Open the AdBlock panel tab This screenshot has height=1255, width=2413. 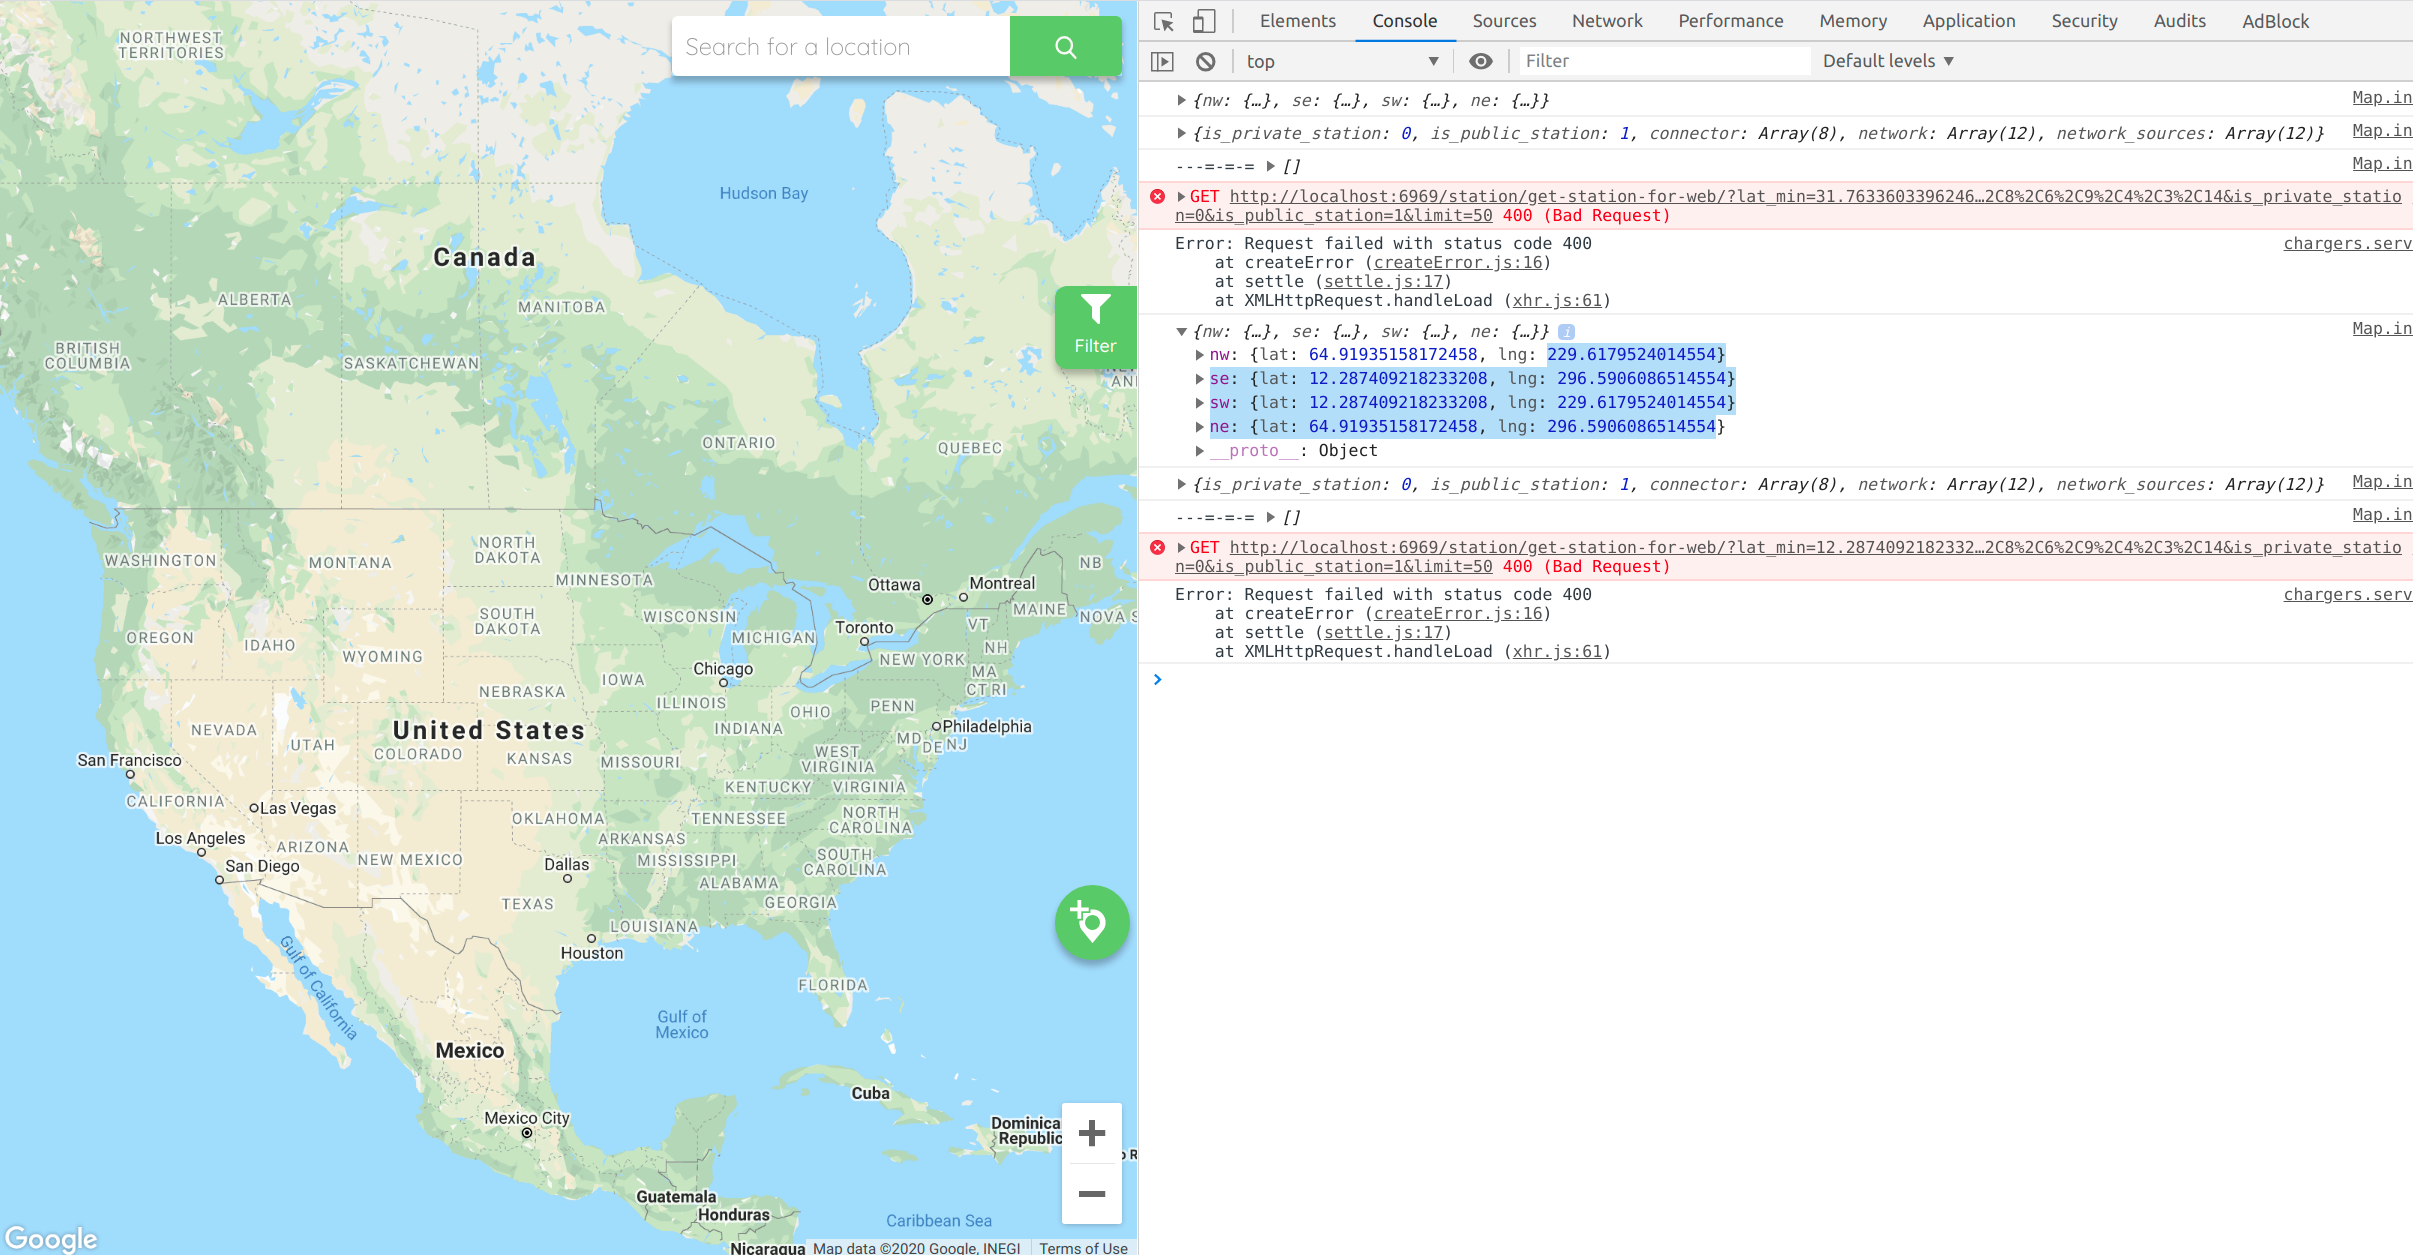[2276, 20]
